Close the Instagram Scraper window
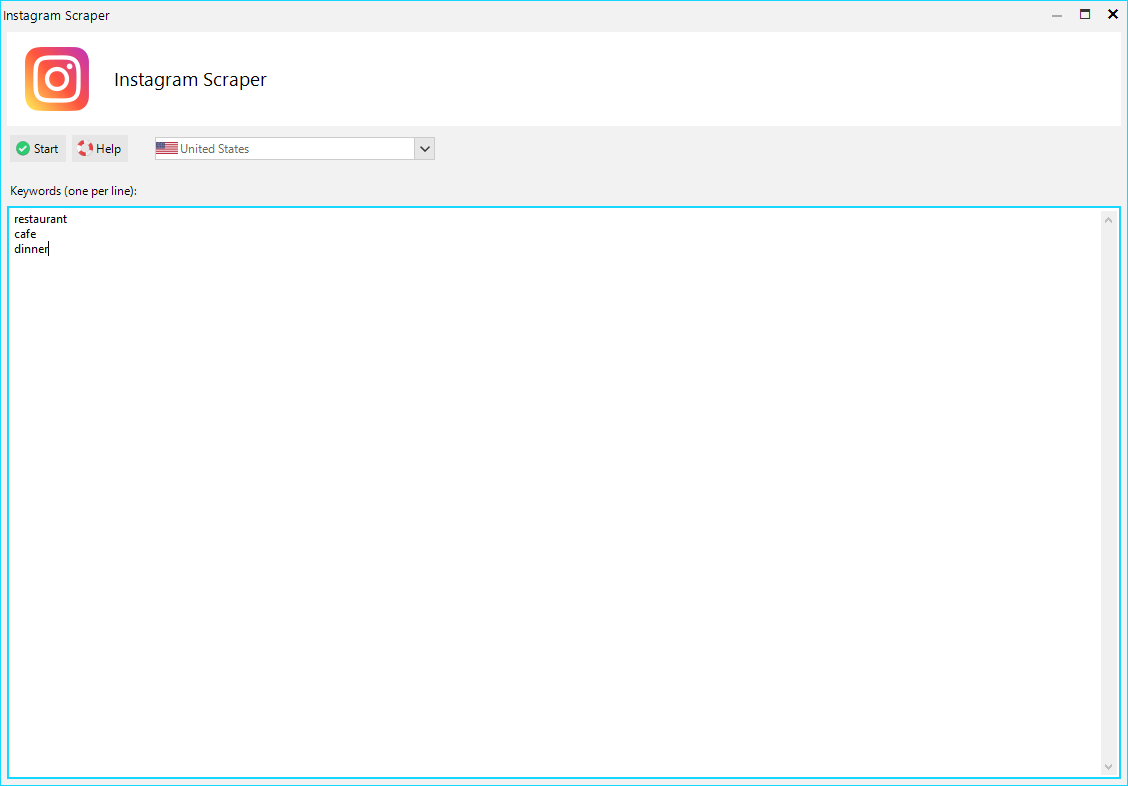 tap(1113, 14)
